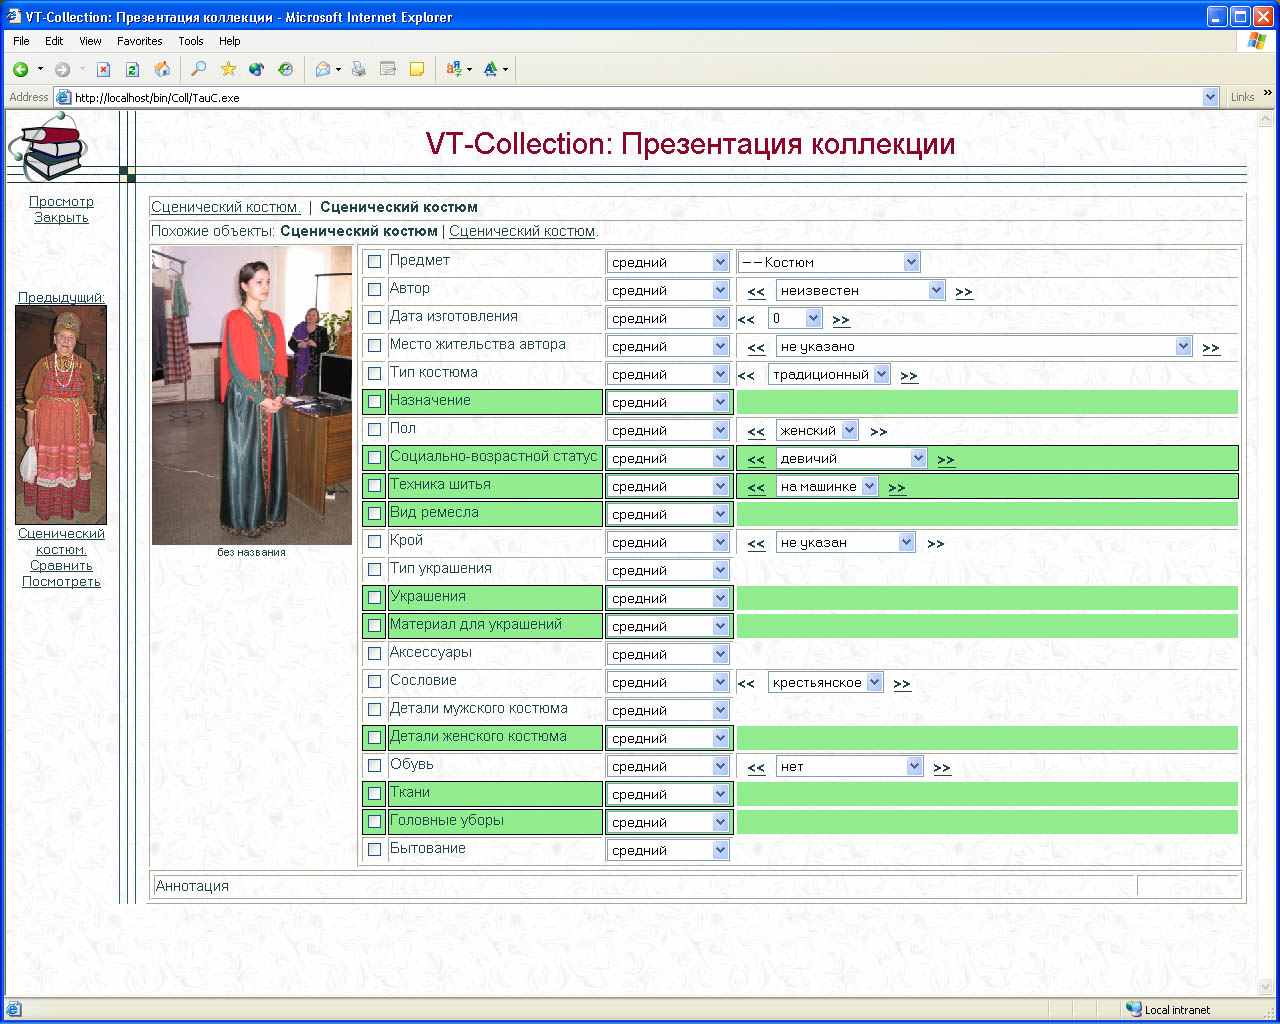1280x1024 pixels.
Task: Open the 'крестьянское' estate dropdown
Action: pyautogui.click(x=826, y=682)
